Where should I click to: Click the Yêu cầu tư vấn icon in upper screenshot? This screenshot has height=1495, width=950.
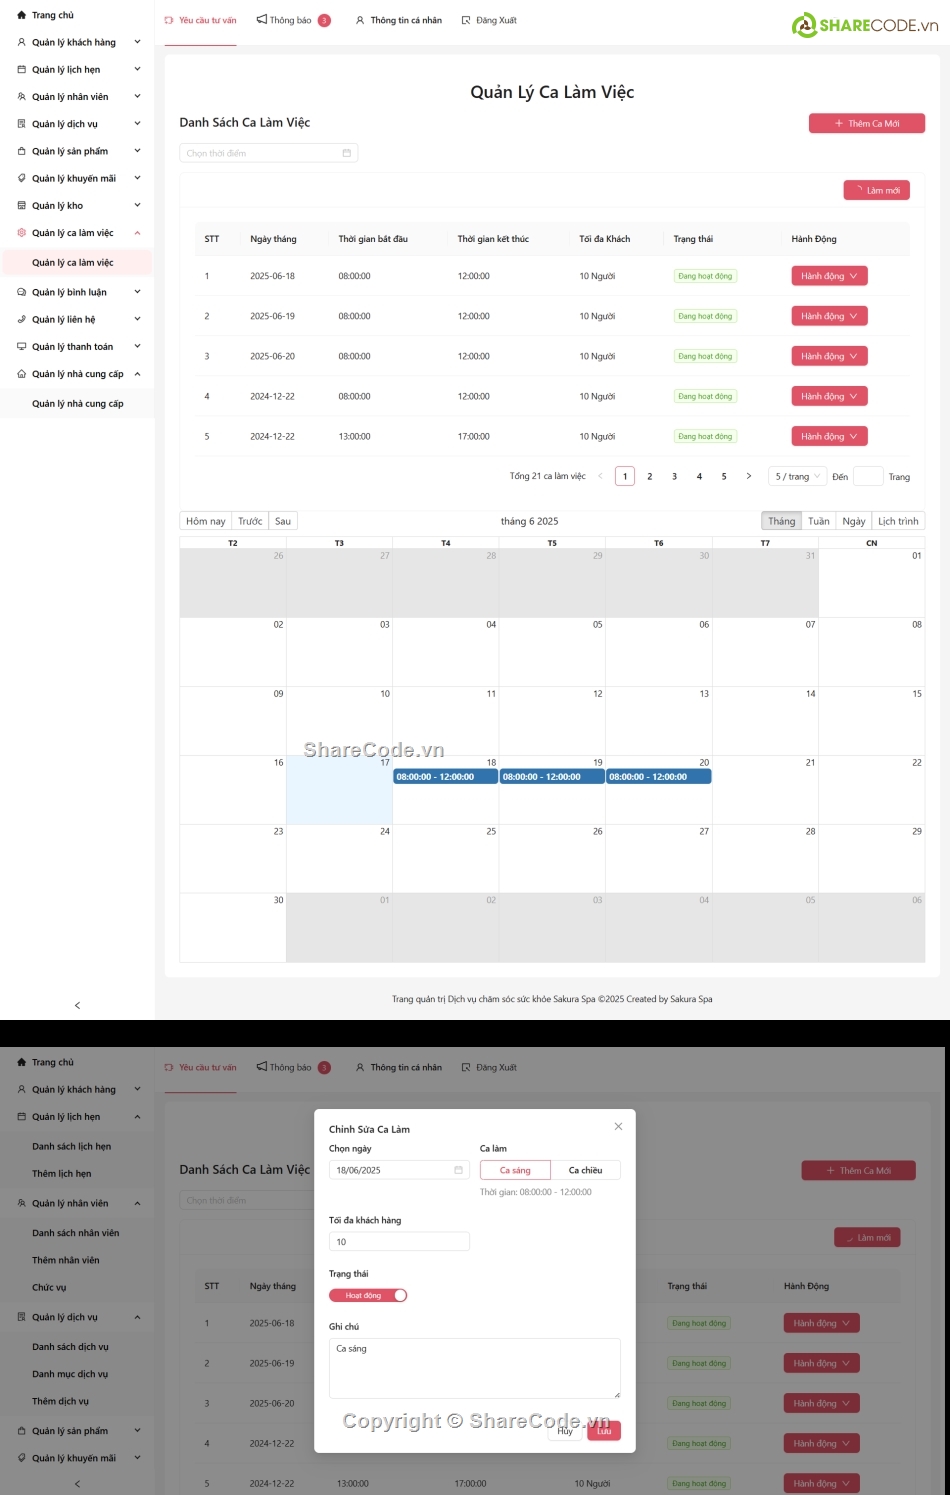169,20
